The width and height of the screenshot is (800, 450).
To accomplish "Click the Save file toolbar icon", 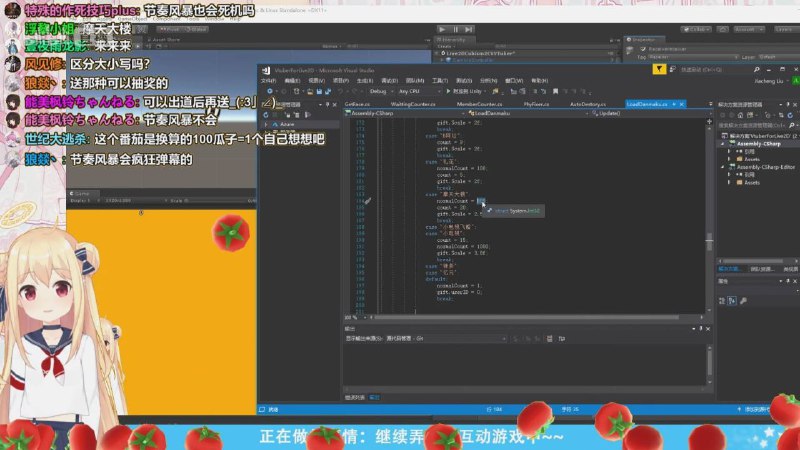I will [319, 91].
